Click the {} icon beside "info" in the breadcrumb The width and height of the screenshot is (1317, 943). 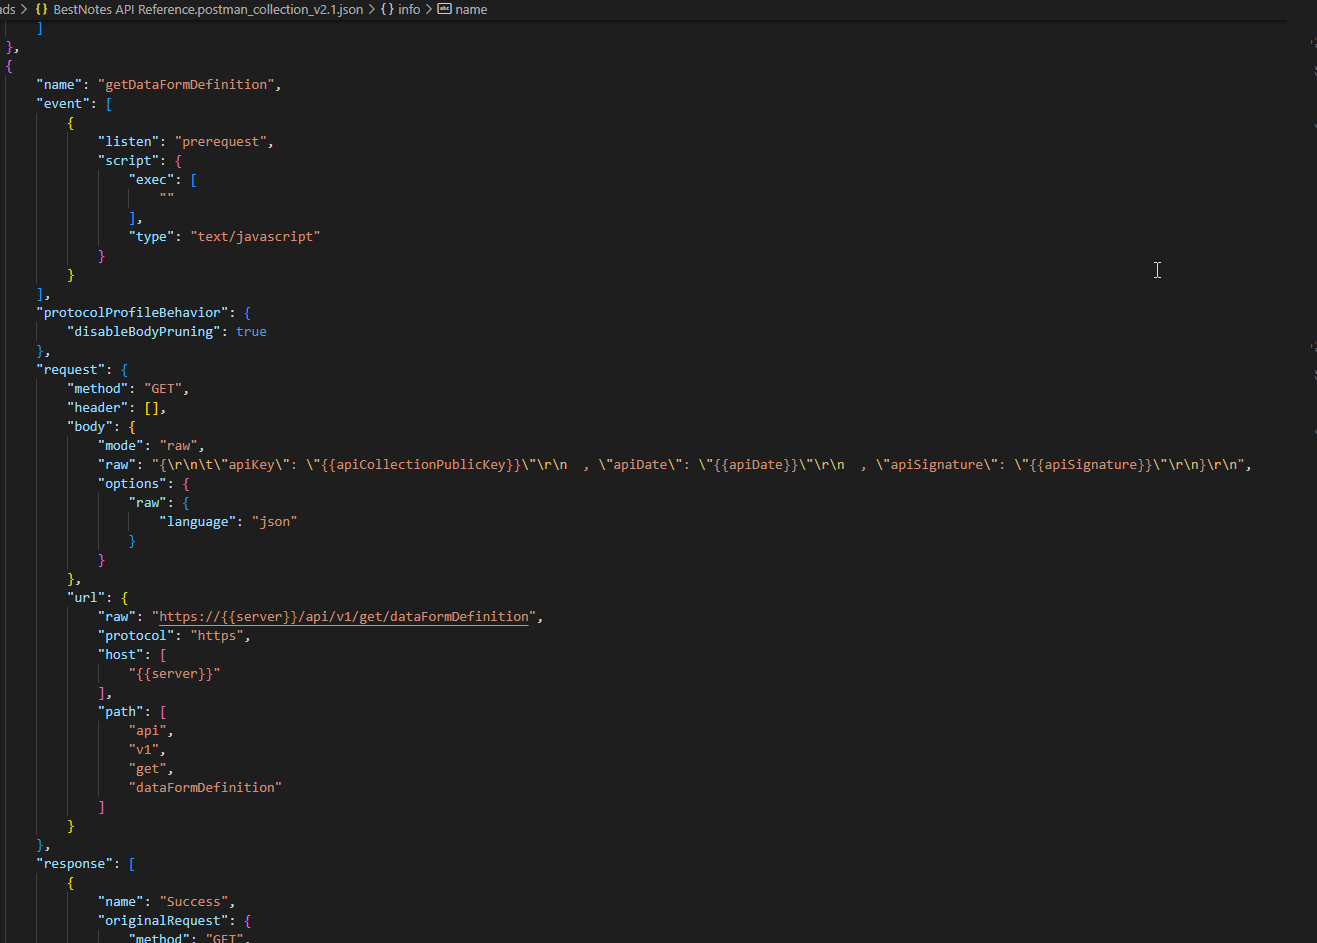[387, 9]
